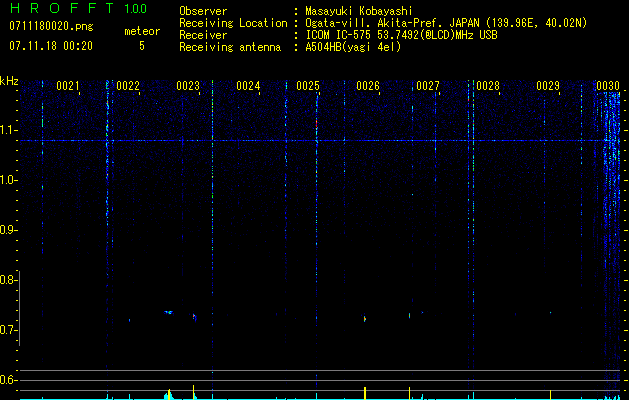The width and height of the screenshot is (629, 400).
Task: Click the 1.0 frequency axis label
Action: [8, 180]
